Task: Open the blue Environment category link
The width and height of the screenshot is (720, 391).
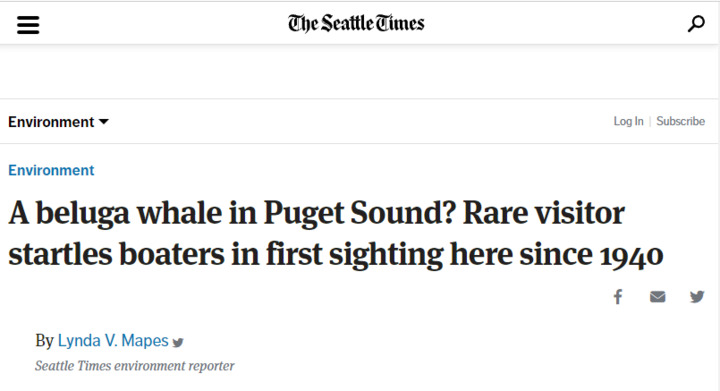Action: click(x=51, y=170)
